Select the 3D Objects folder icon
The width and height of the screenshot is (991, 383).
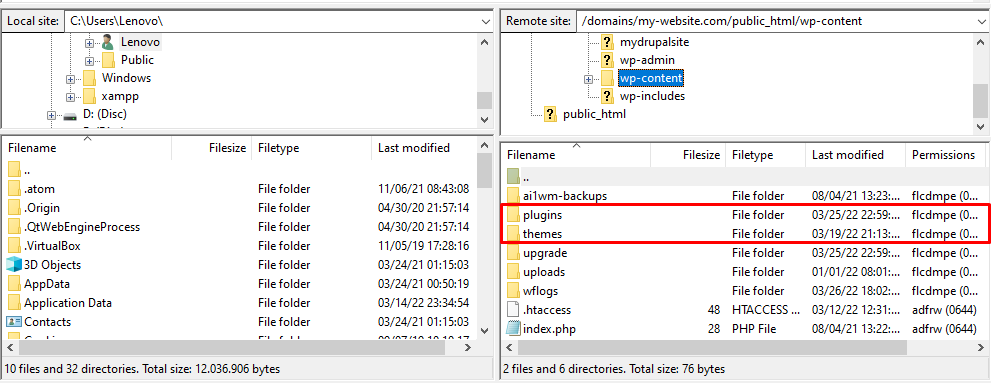[x=14, y=265]
